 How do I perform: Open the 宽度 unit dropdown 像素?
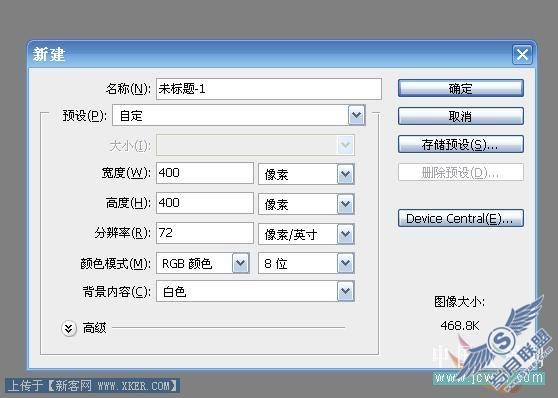(306, 174)
